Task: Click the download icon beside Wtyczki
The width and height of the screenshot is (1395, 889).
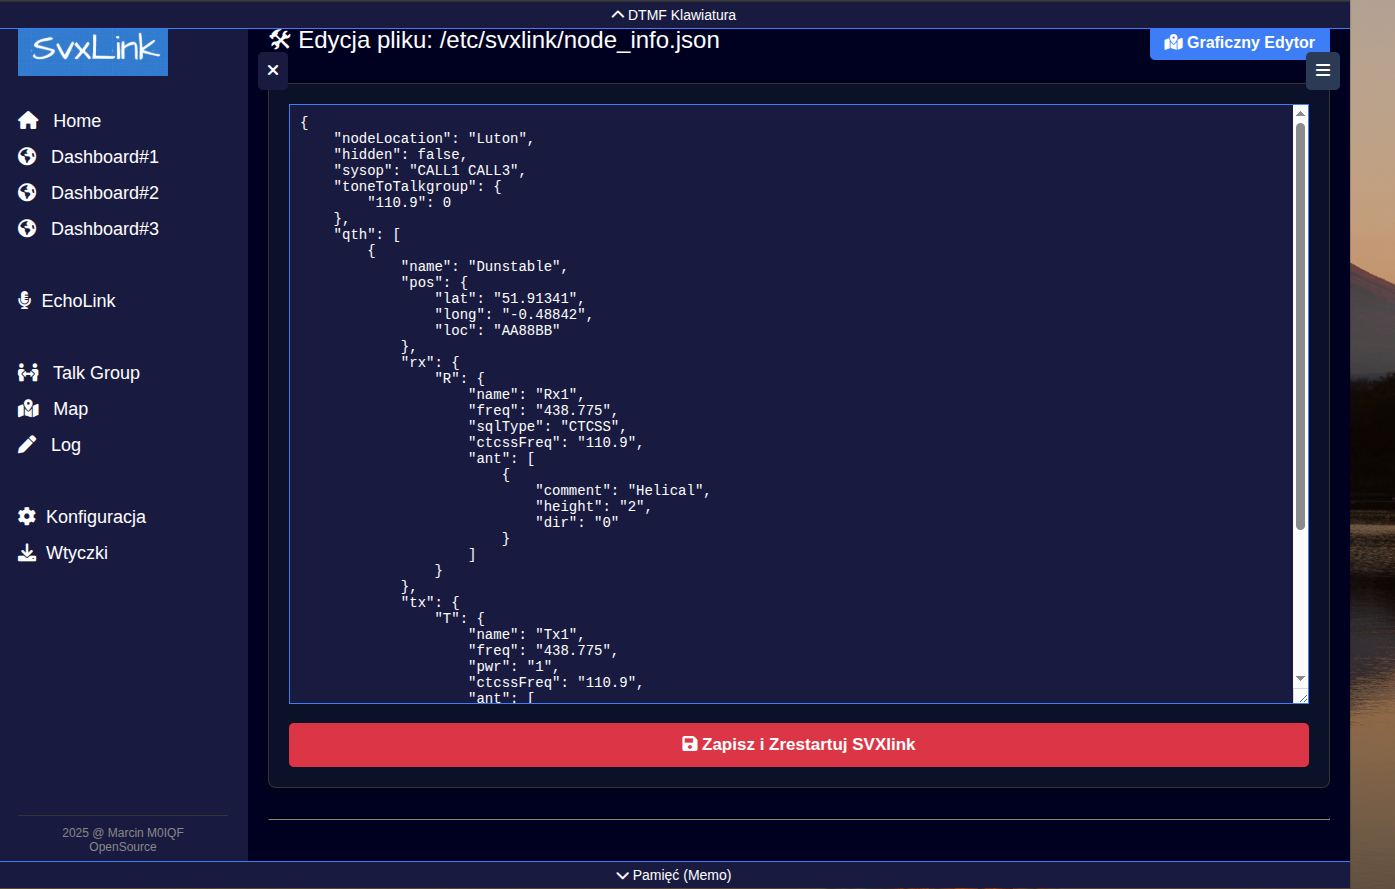Action: coord(27,553)
